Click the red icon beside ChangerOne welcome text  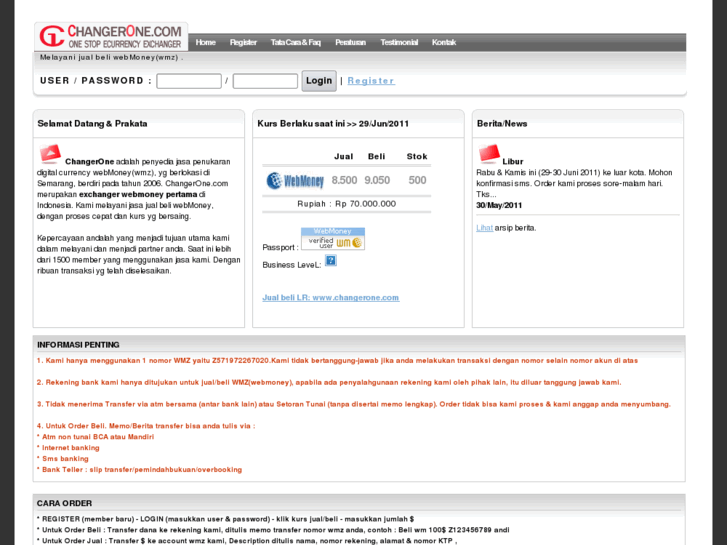(x=50, y=154)
